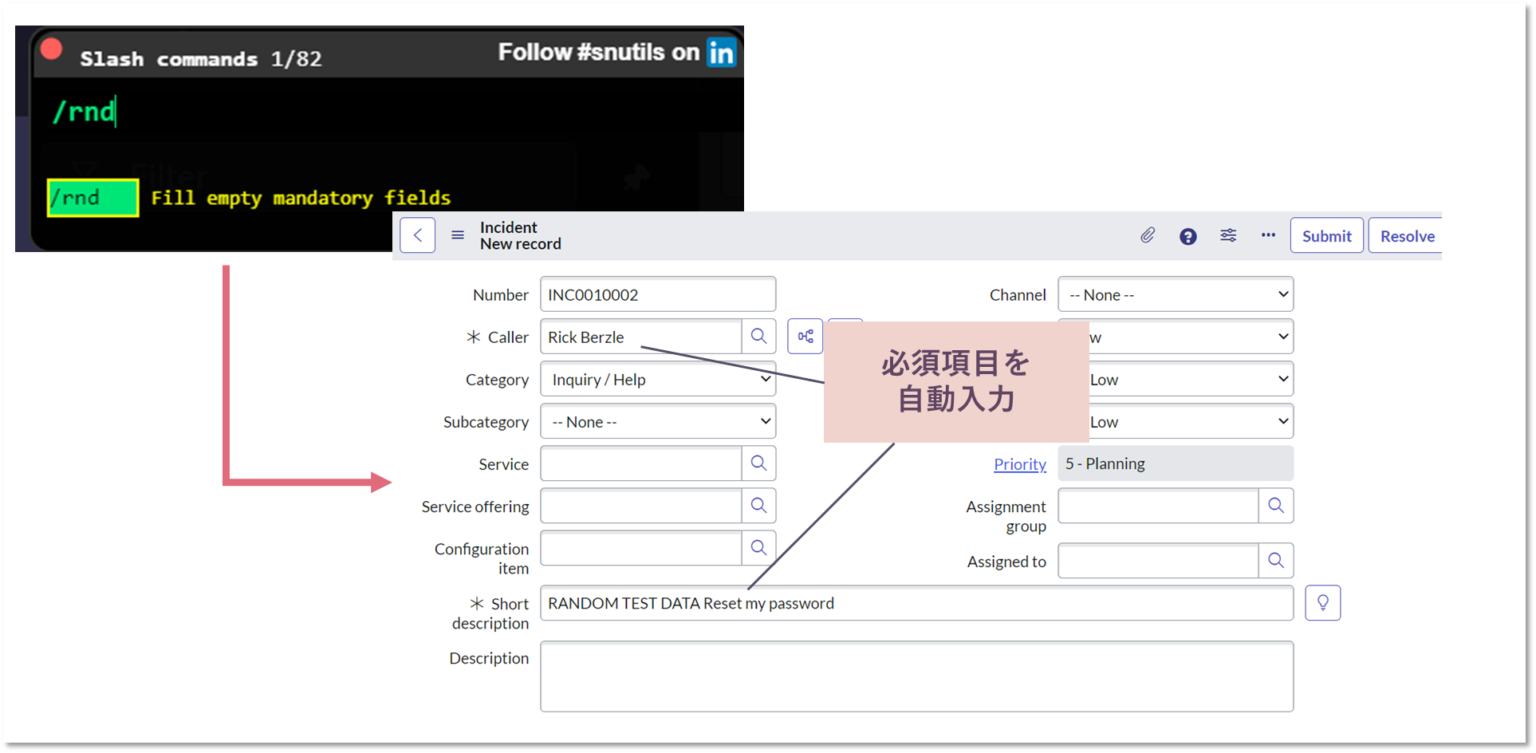The image size is (1536, 753).
Task: Open the Assigned to lookup magnifier
Action: coord(1277,560)
